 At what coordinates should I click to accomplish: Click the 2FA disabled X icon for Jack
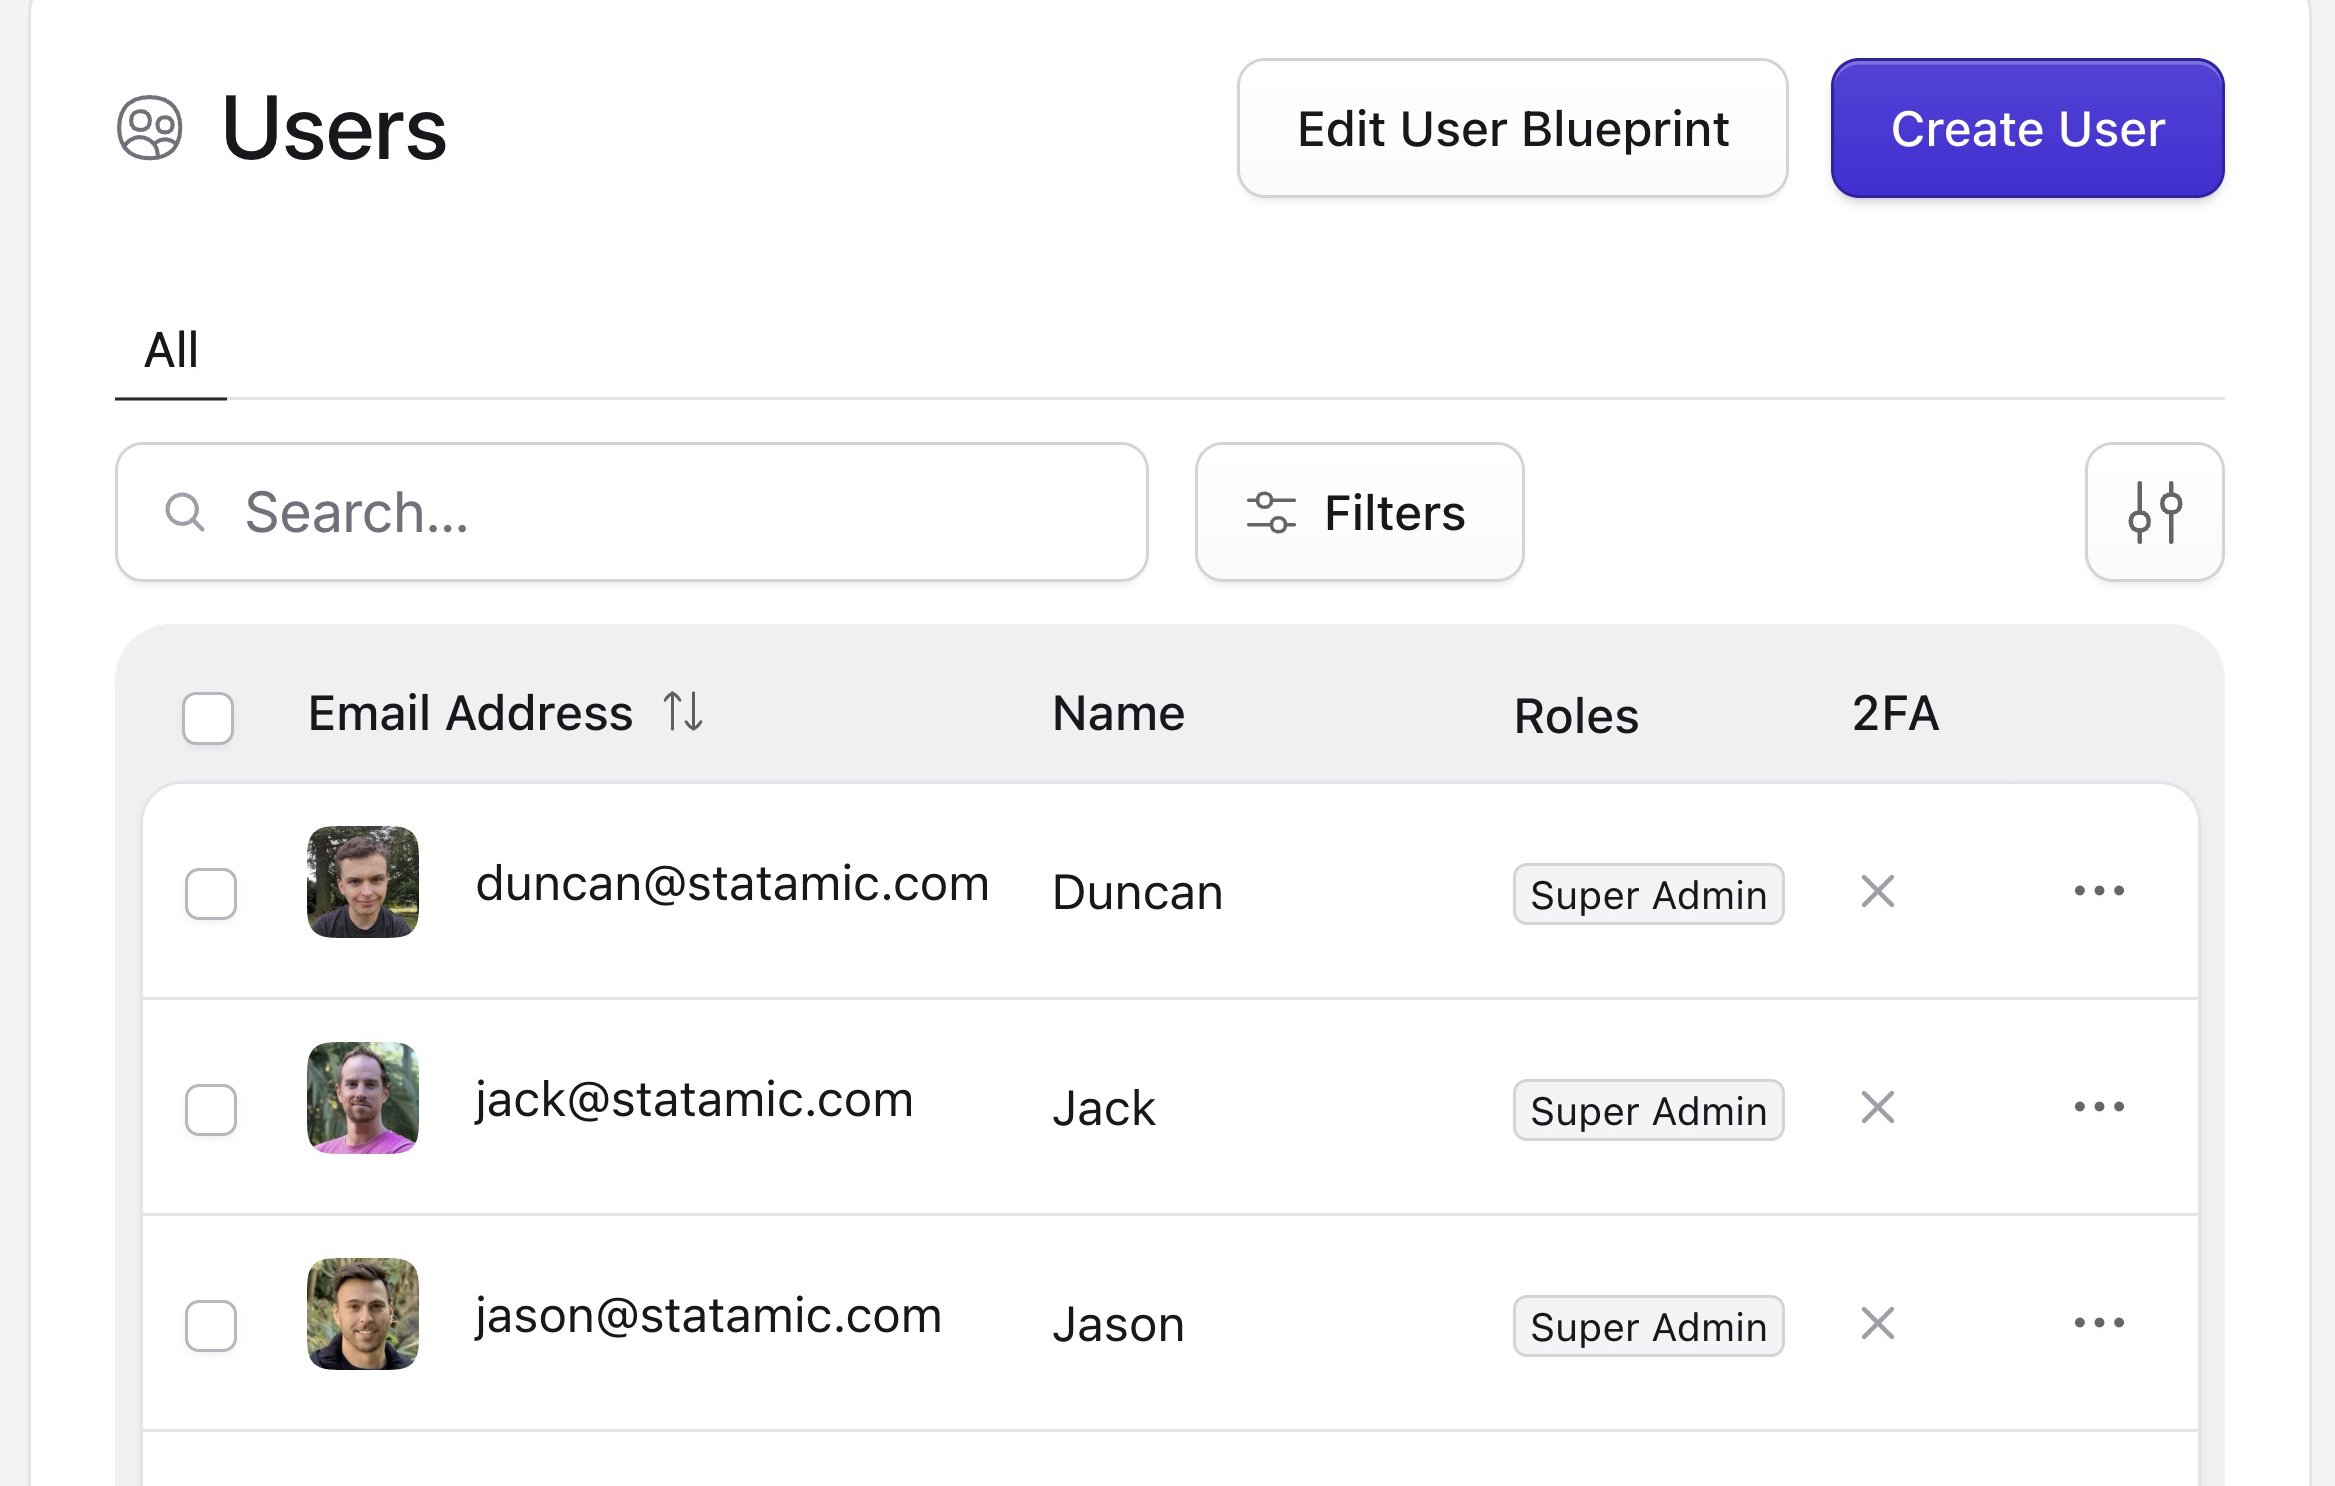pos(1877,1107)
